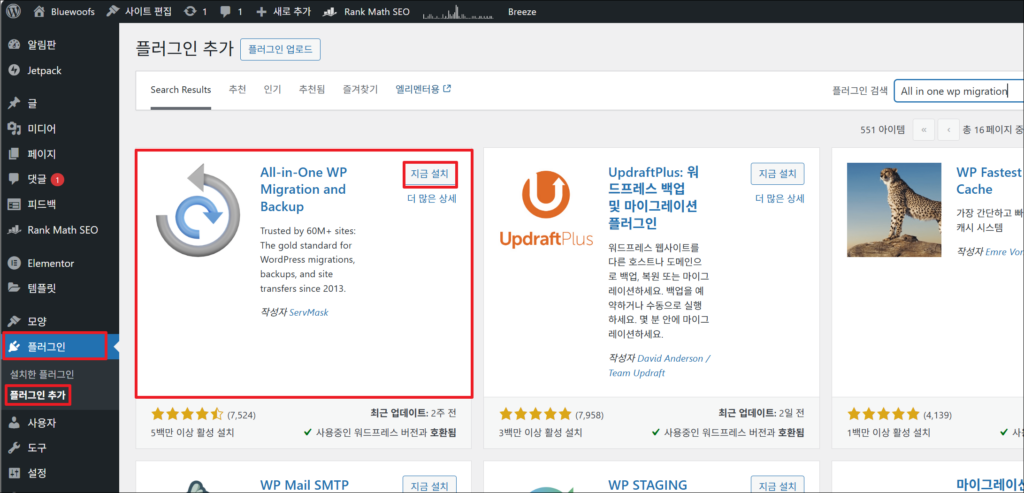Click 새로 추가 in the admin bar
Viewport: 1024px width, 493px height.
pyautogui.click(x=283, y=11)
